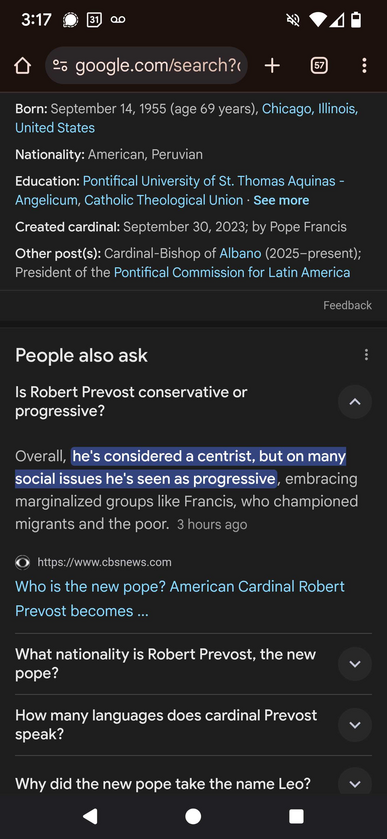Follow the Catholic Theological Union link

coord(164,201)
